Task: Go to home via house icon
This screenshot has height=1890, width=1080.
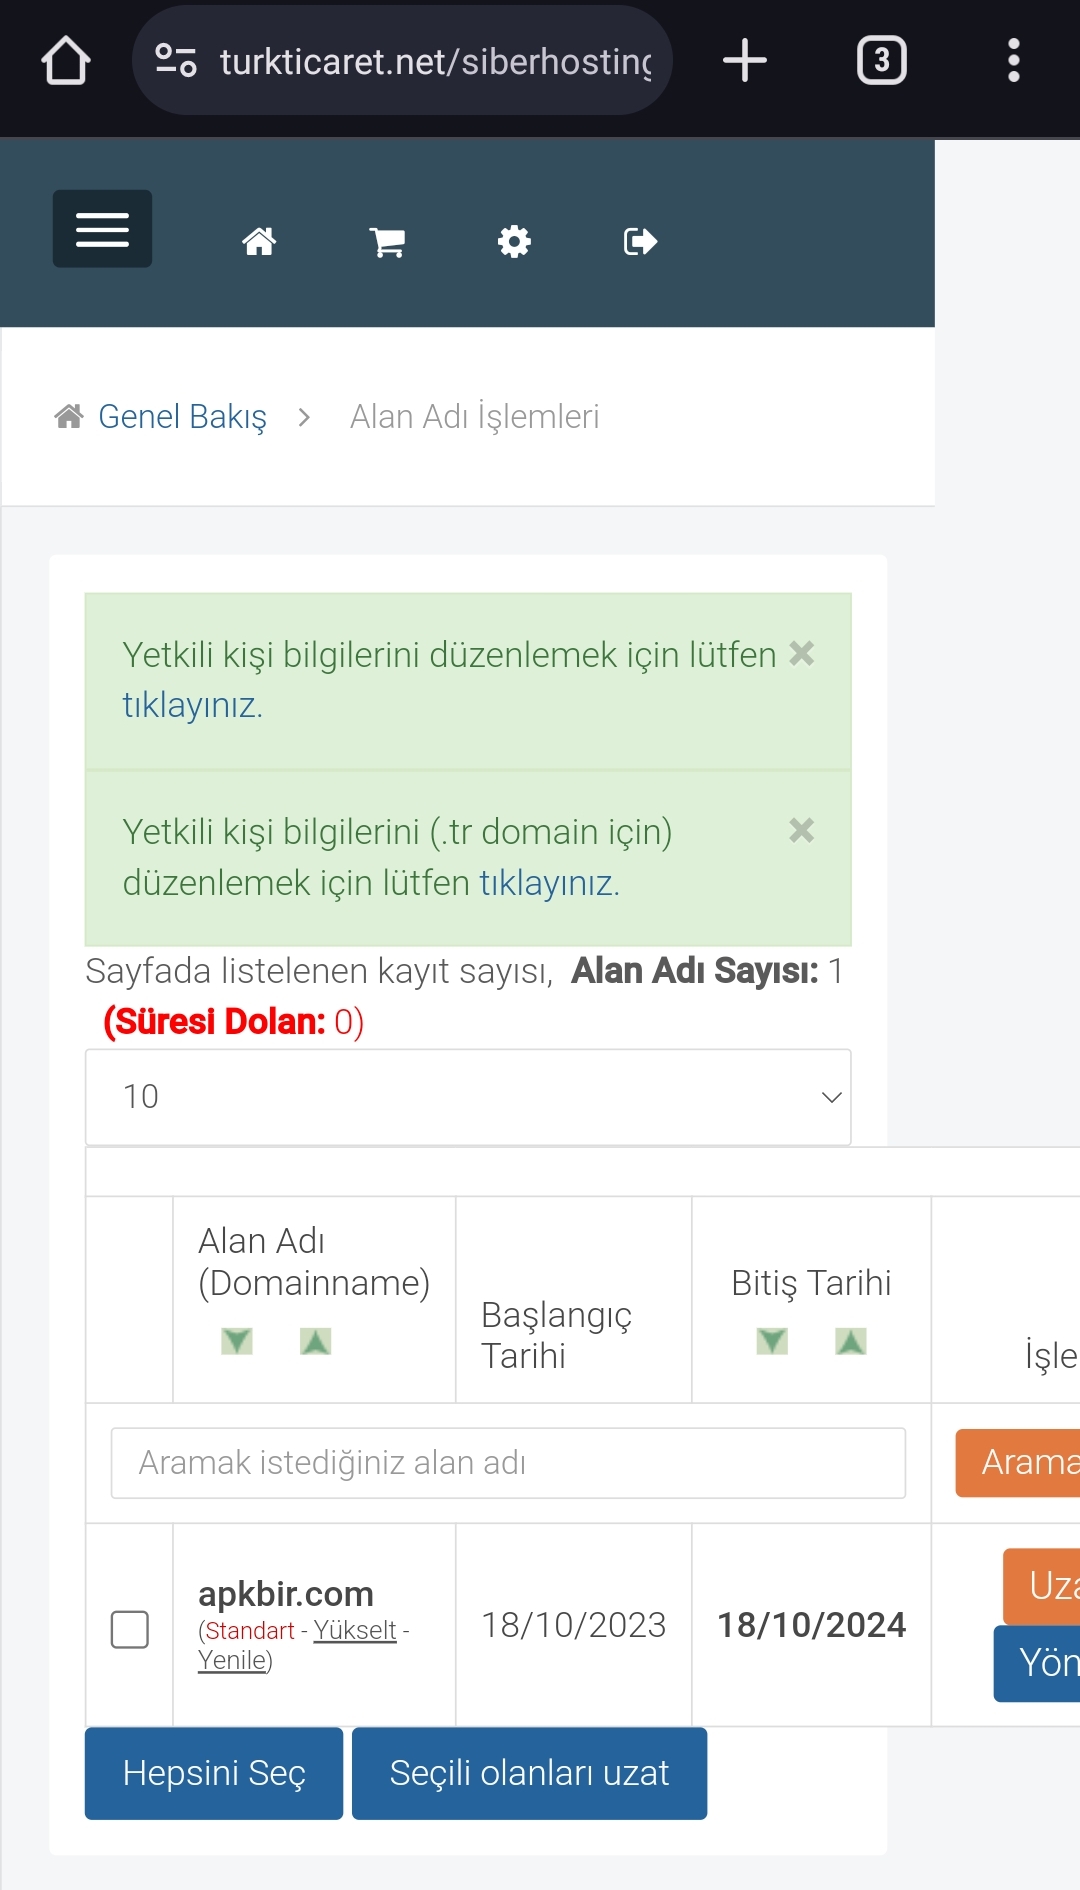Action: 259,241
